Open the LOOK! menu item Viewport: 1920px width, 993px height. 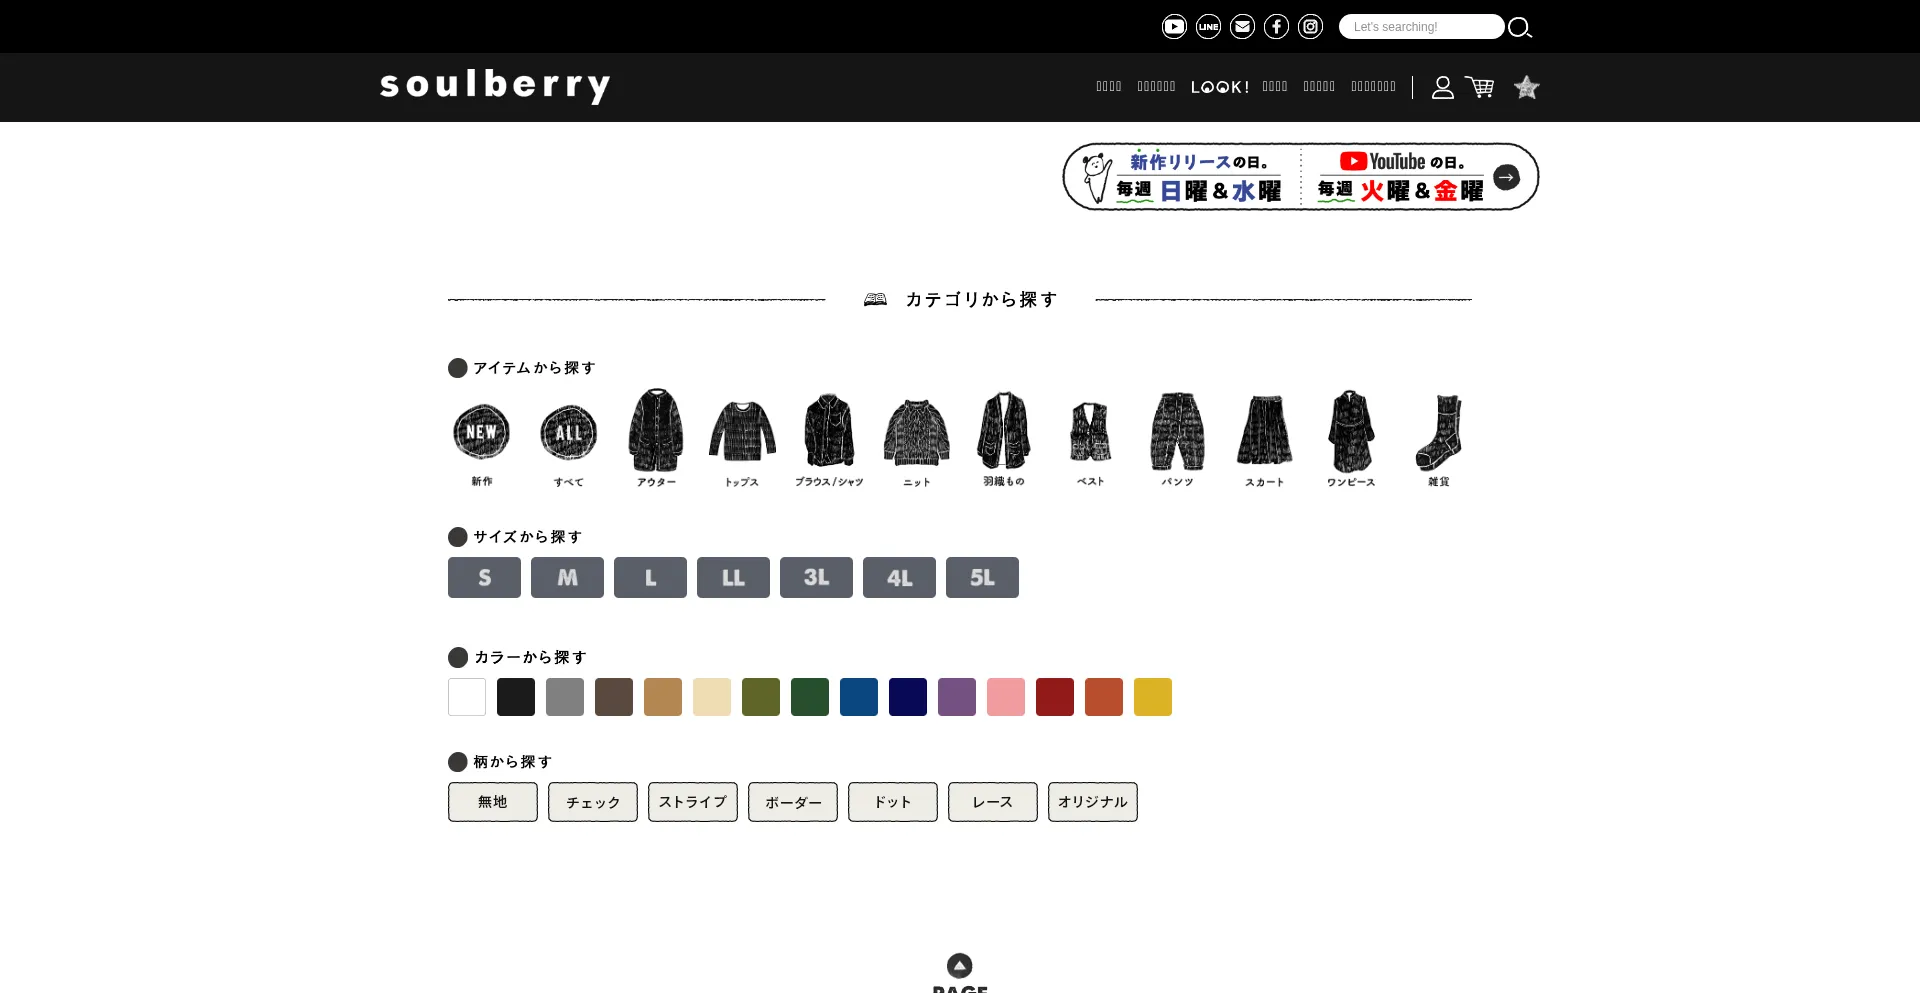[x=1219, y=87]
